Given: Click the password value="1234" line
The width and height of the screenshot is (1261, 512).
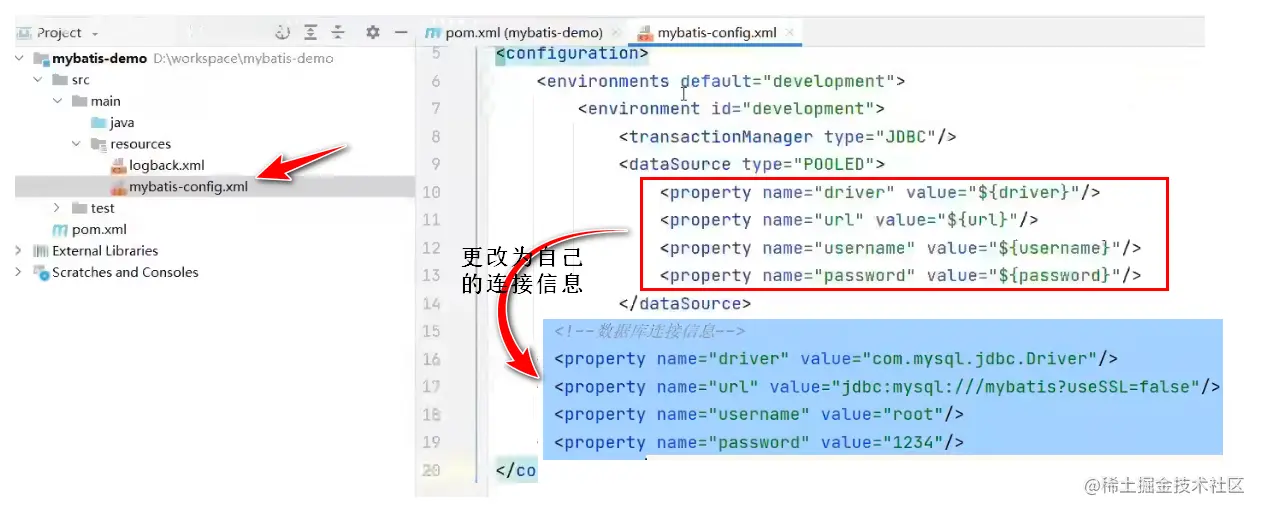Looking at the screenshot, I should point(759,442).
